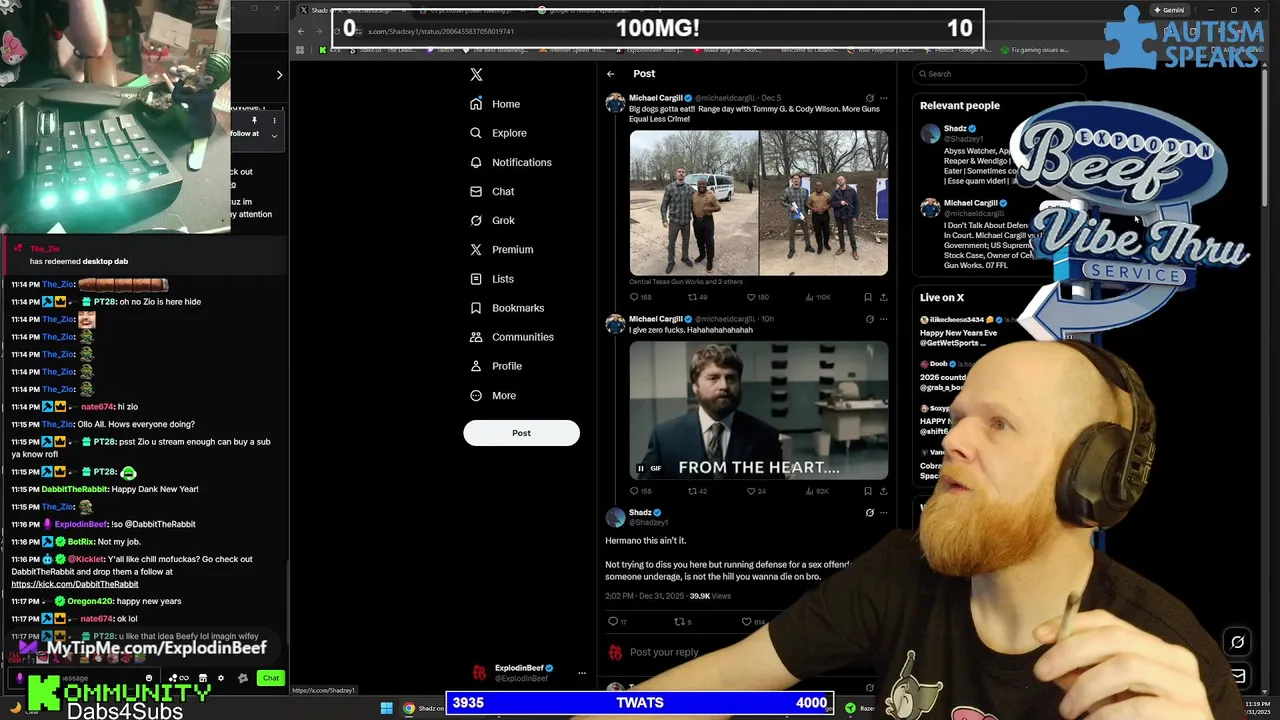Screen dimensions: 1280x720
Task: Share the 'I give zero fucks' post
Action: [883, 491]
